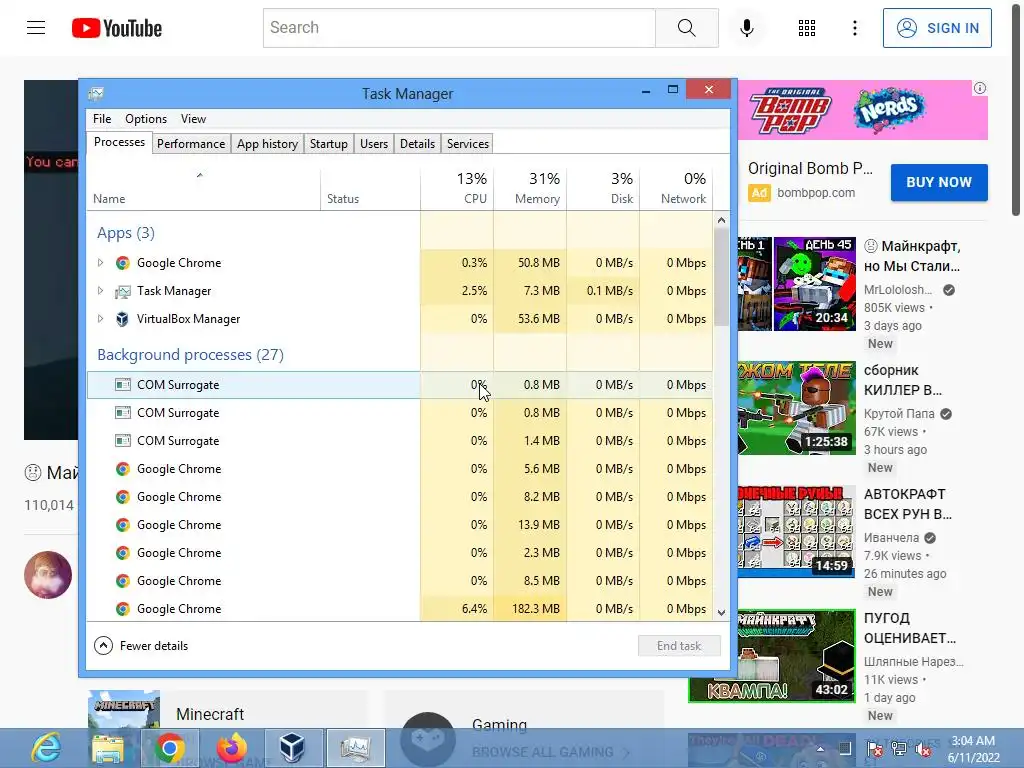Select the VirtualBox Manager cube icon
This screenshot has height=768, width=1024.
122,319
